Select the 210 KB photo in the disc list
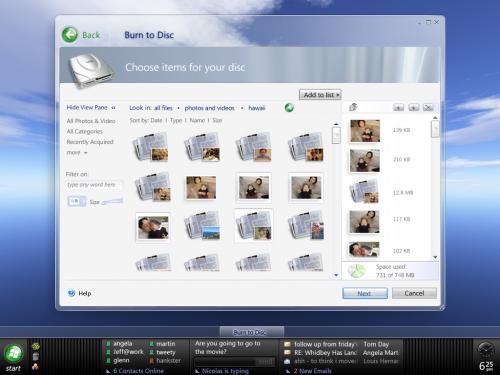This screenshot has width=500, height=375. (364, 161)
